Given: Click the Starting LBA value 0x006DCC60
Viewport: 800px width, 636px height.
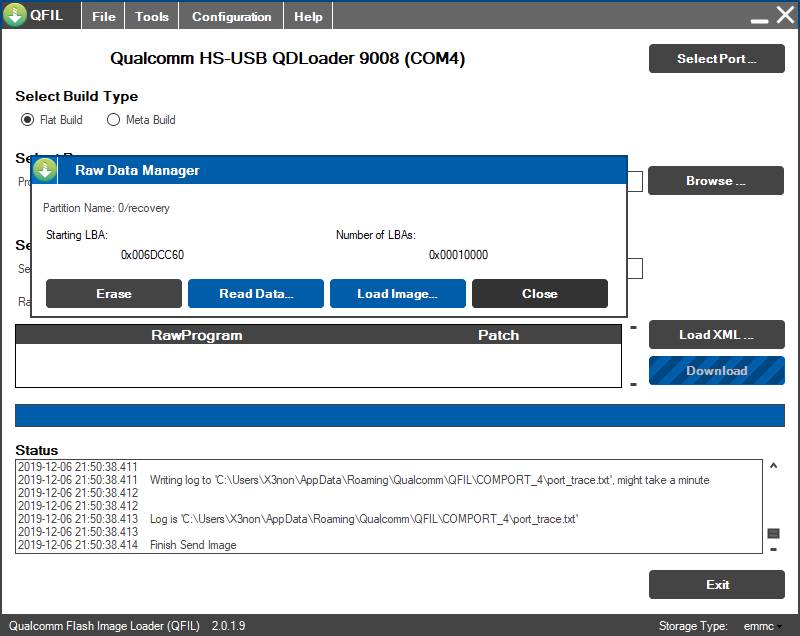Looking at the screenshot, I should (x=152, y=255).
